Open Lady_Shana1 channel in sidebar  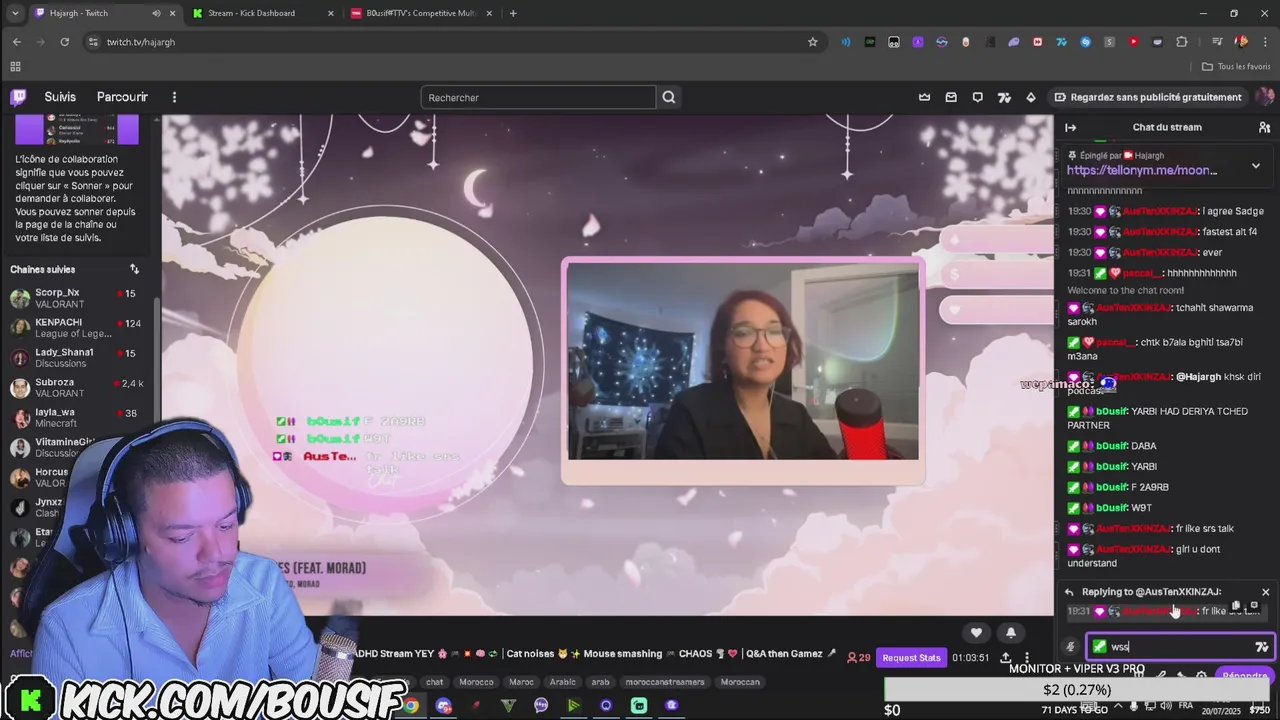pyautogui.click(x=79, y=358)
